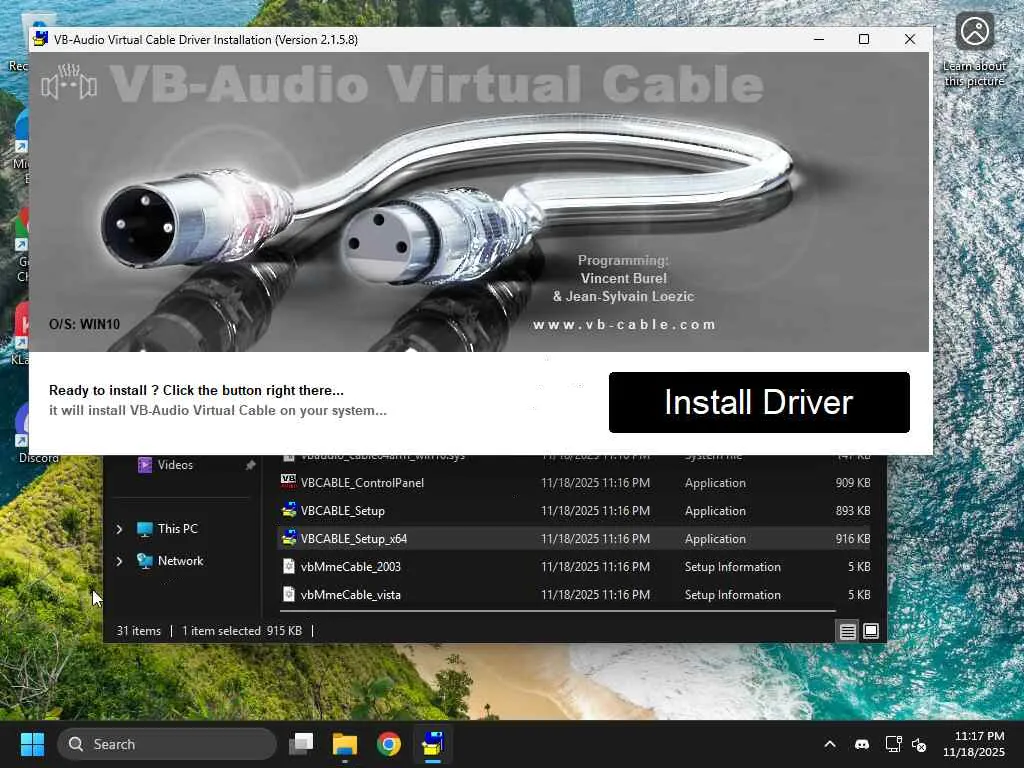Click the Discord tray icon
This screenshot has height=768, width=1024.
(862, 744)
